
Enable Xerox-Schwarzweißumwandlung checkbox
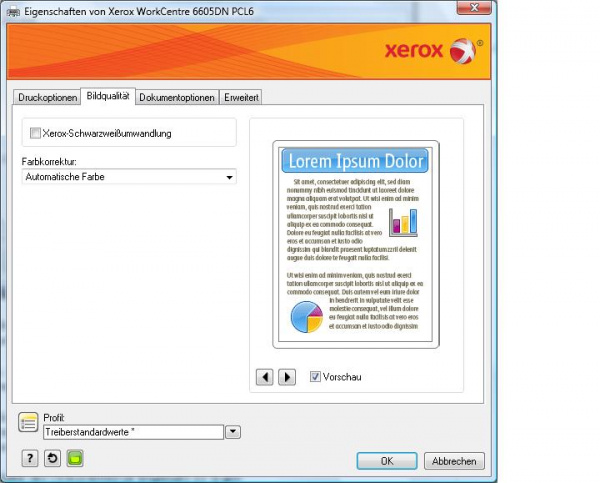[x=37, y=133]
